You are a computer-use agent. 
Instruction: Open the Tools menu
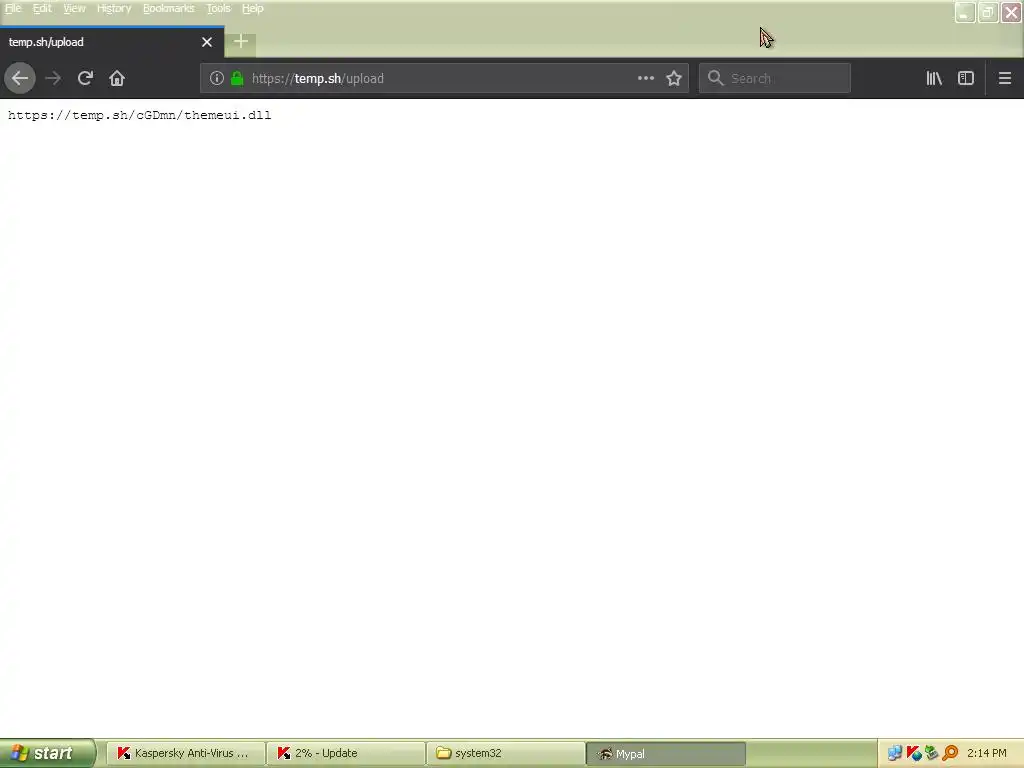[x=218, y=8]
